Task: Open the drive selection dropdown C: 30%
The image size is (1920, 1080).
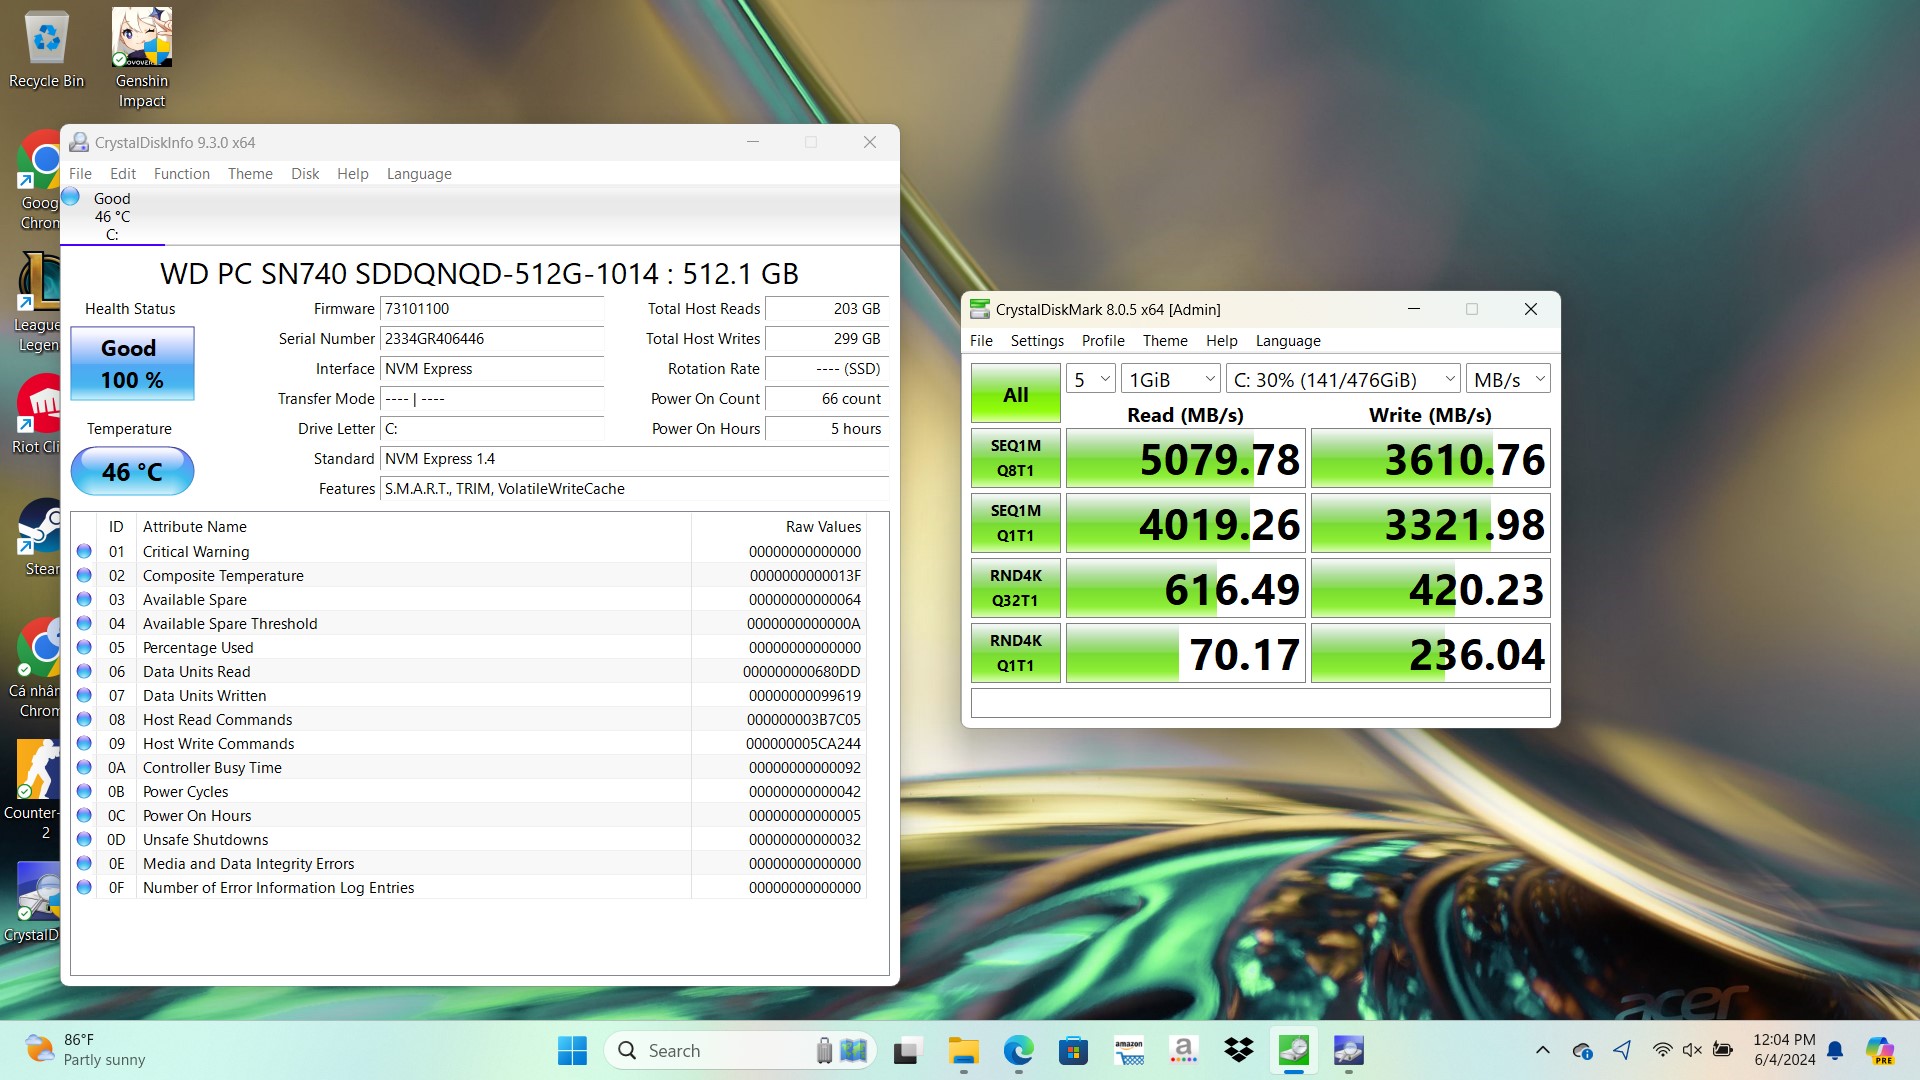Action: coord(1343,379)
